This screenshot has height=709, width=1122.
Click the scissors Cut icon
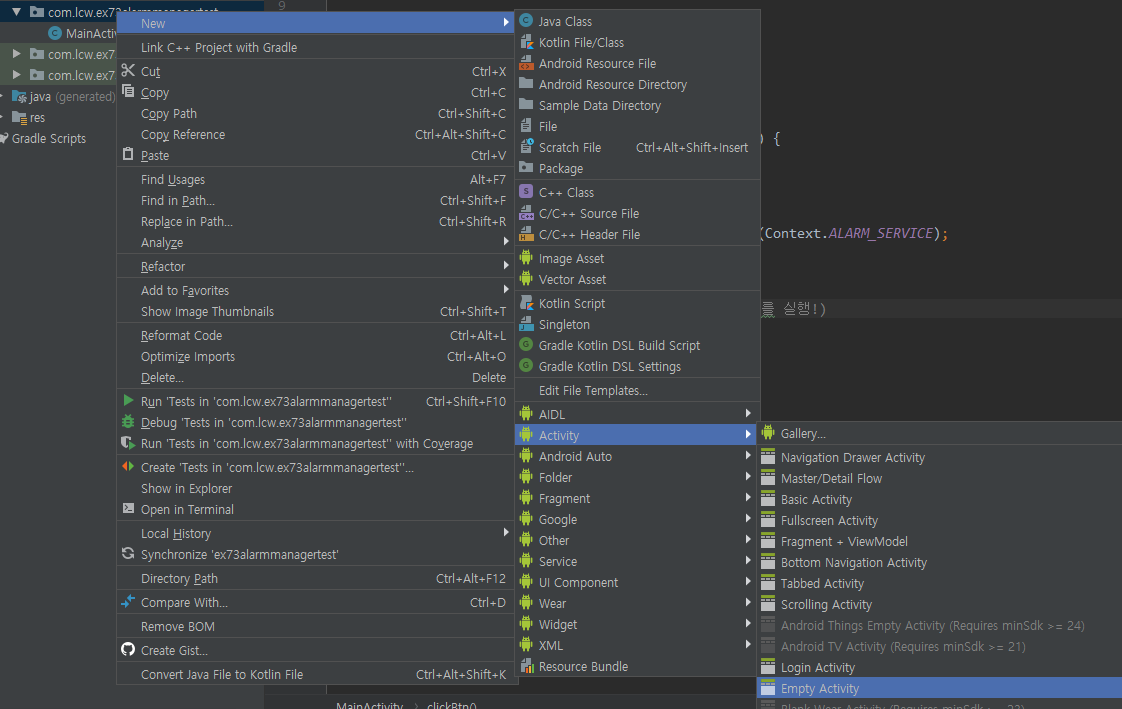128,70
